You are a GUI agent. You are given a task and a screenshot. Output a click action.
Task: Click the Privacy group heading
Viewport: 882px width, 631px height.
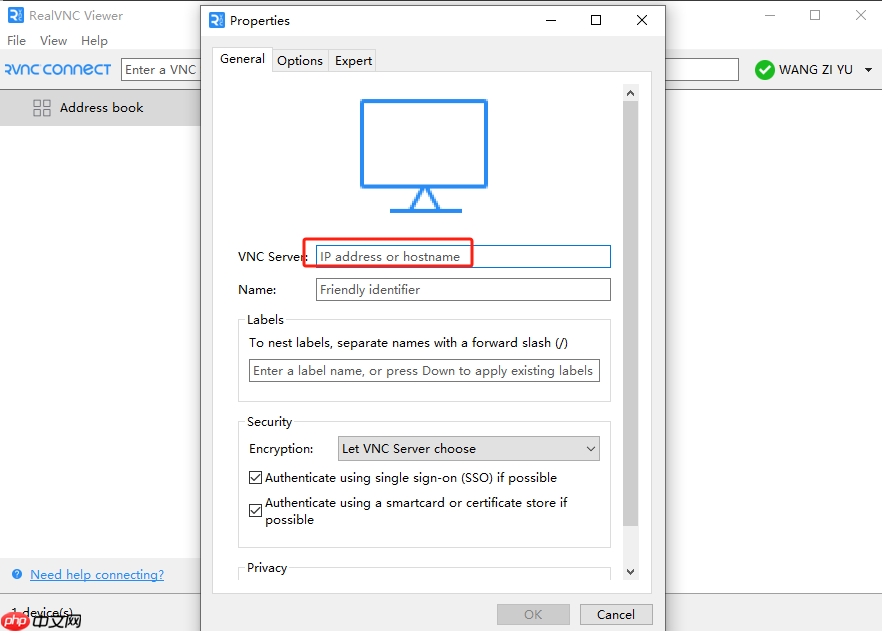pyautogui.click(x=267, y=567)
